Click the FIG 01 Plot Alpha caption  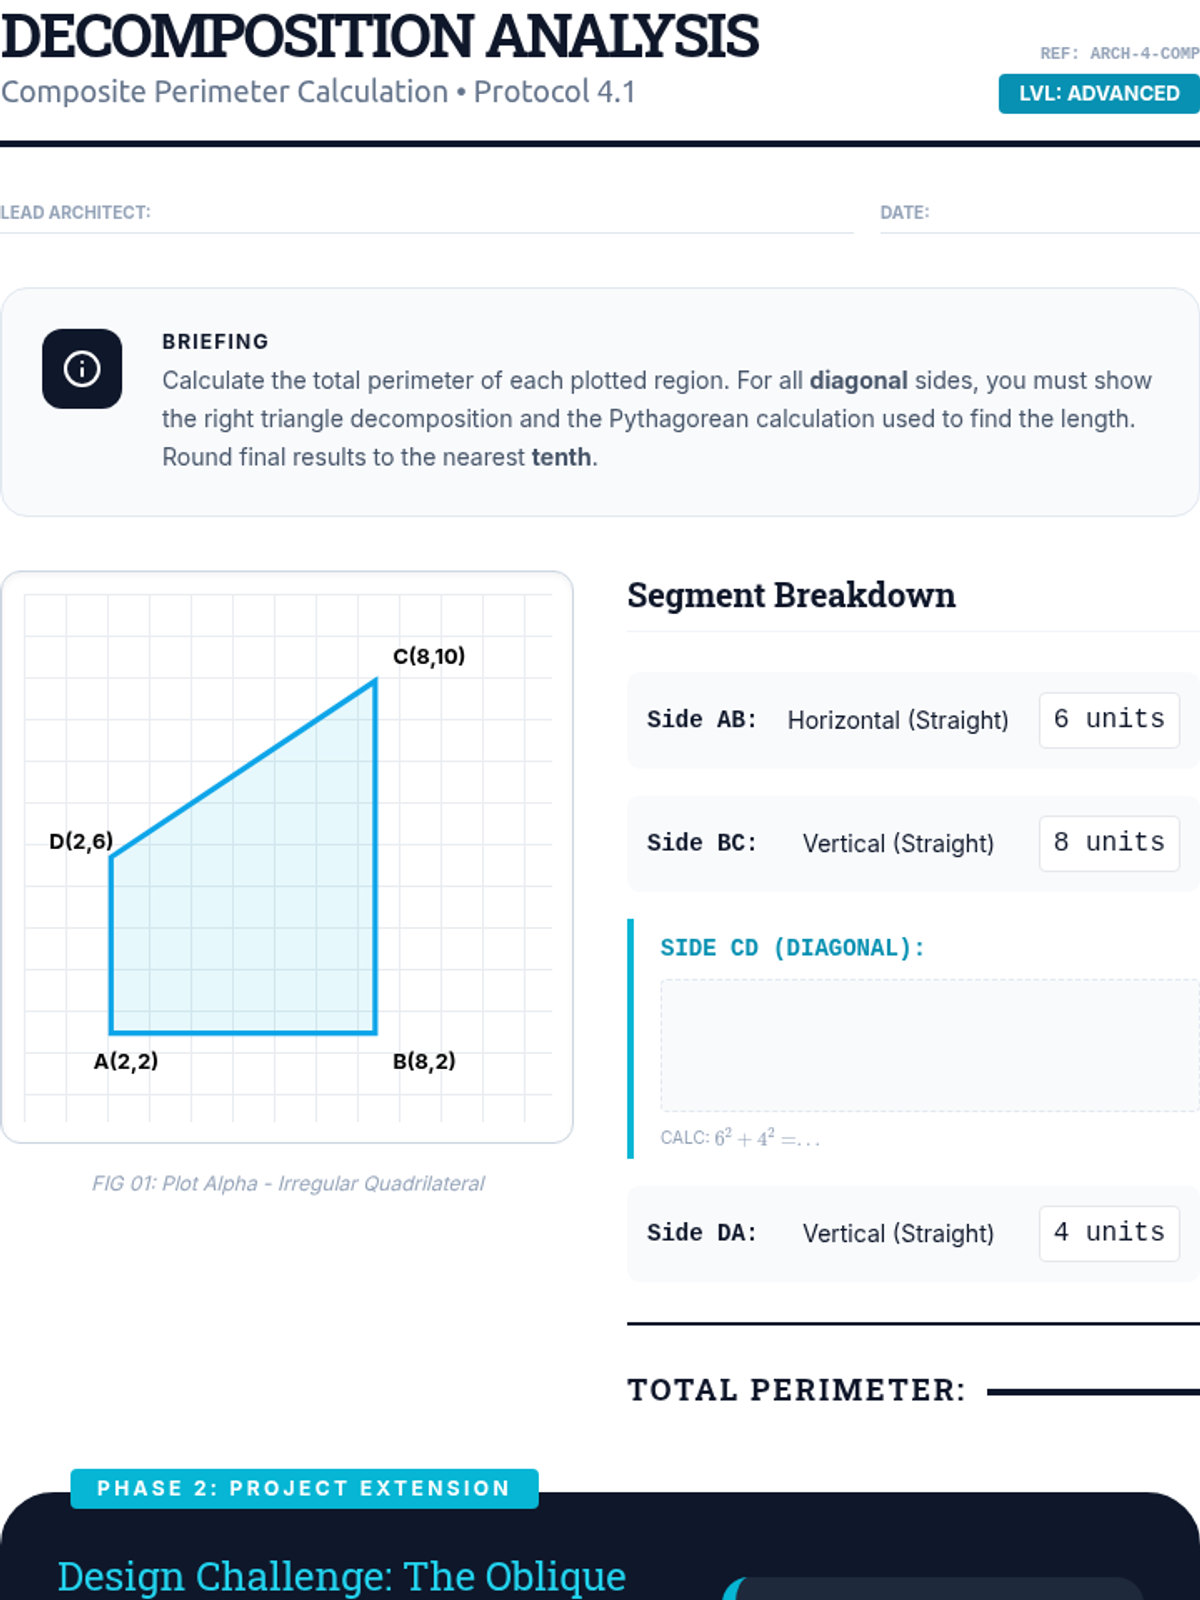point(288,1183)
